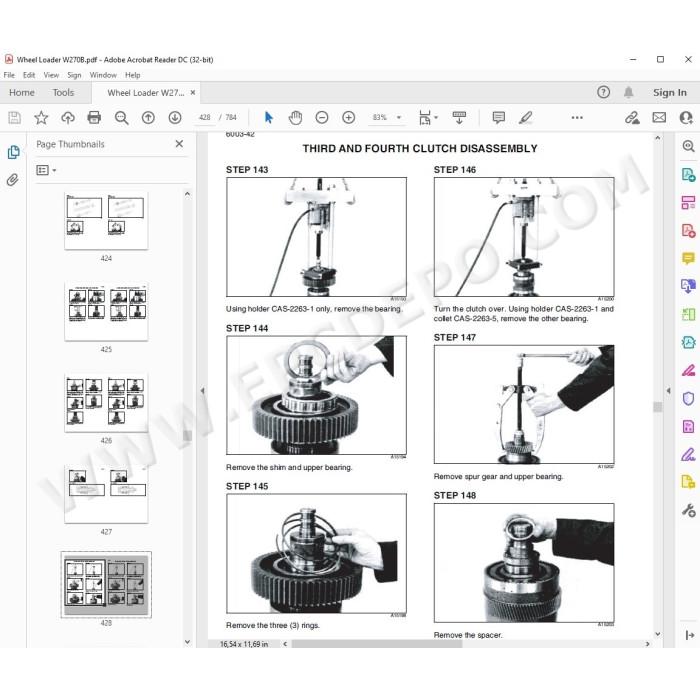Switch to the Tools tab

(63, 92)
